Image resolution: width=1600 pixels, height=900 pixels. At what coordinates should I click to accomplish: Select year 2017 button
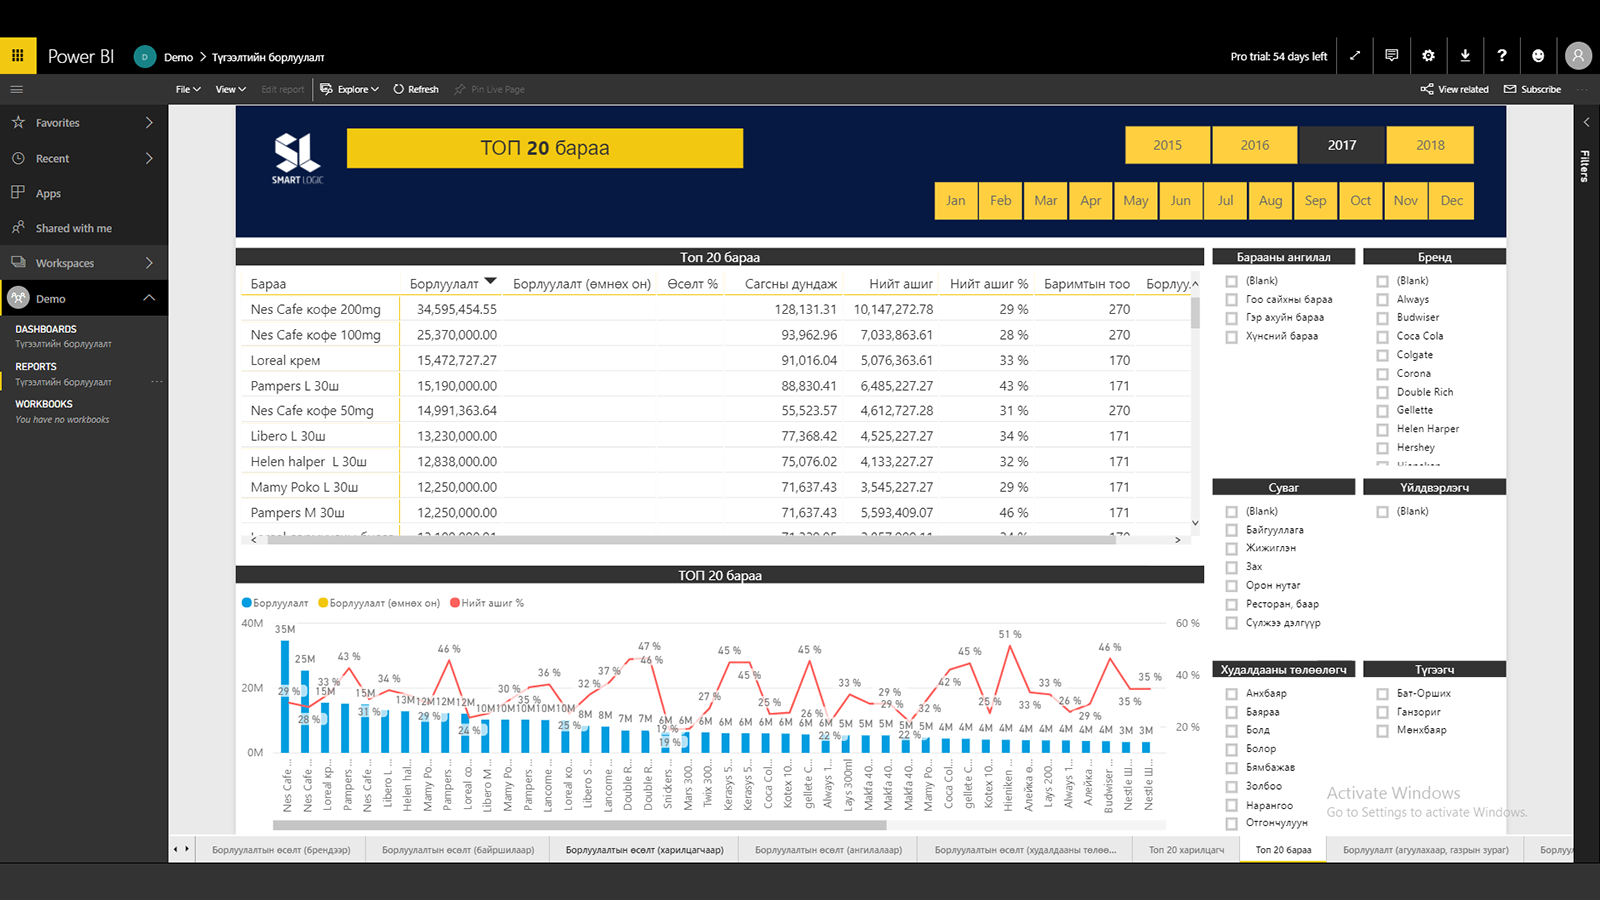(x=1342, y=145)
